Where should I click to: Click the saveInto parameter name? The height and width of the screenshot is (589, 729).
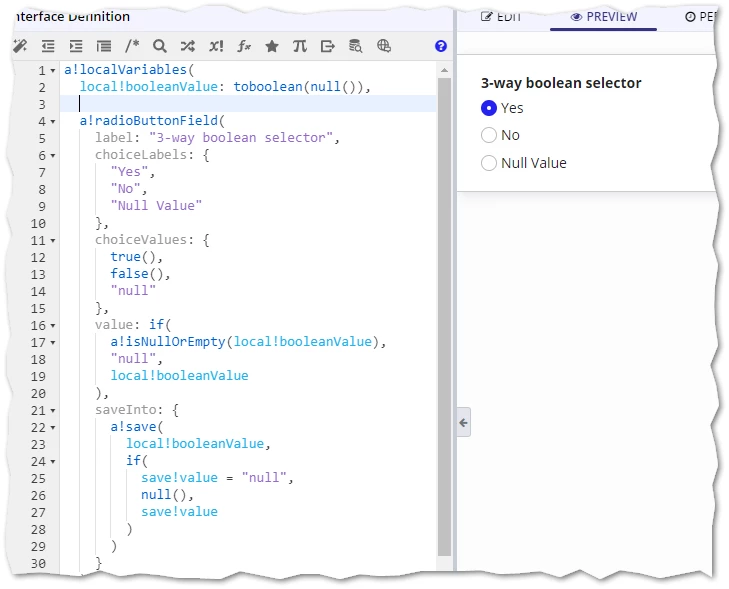pos(126,410)
